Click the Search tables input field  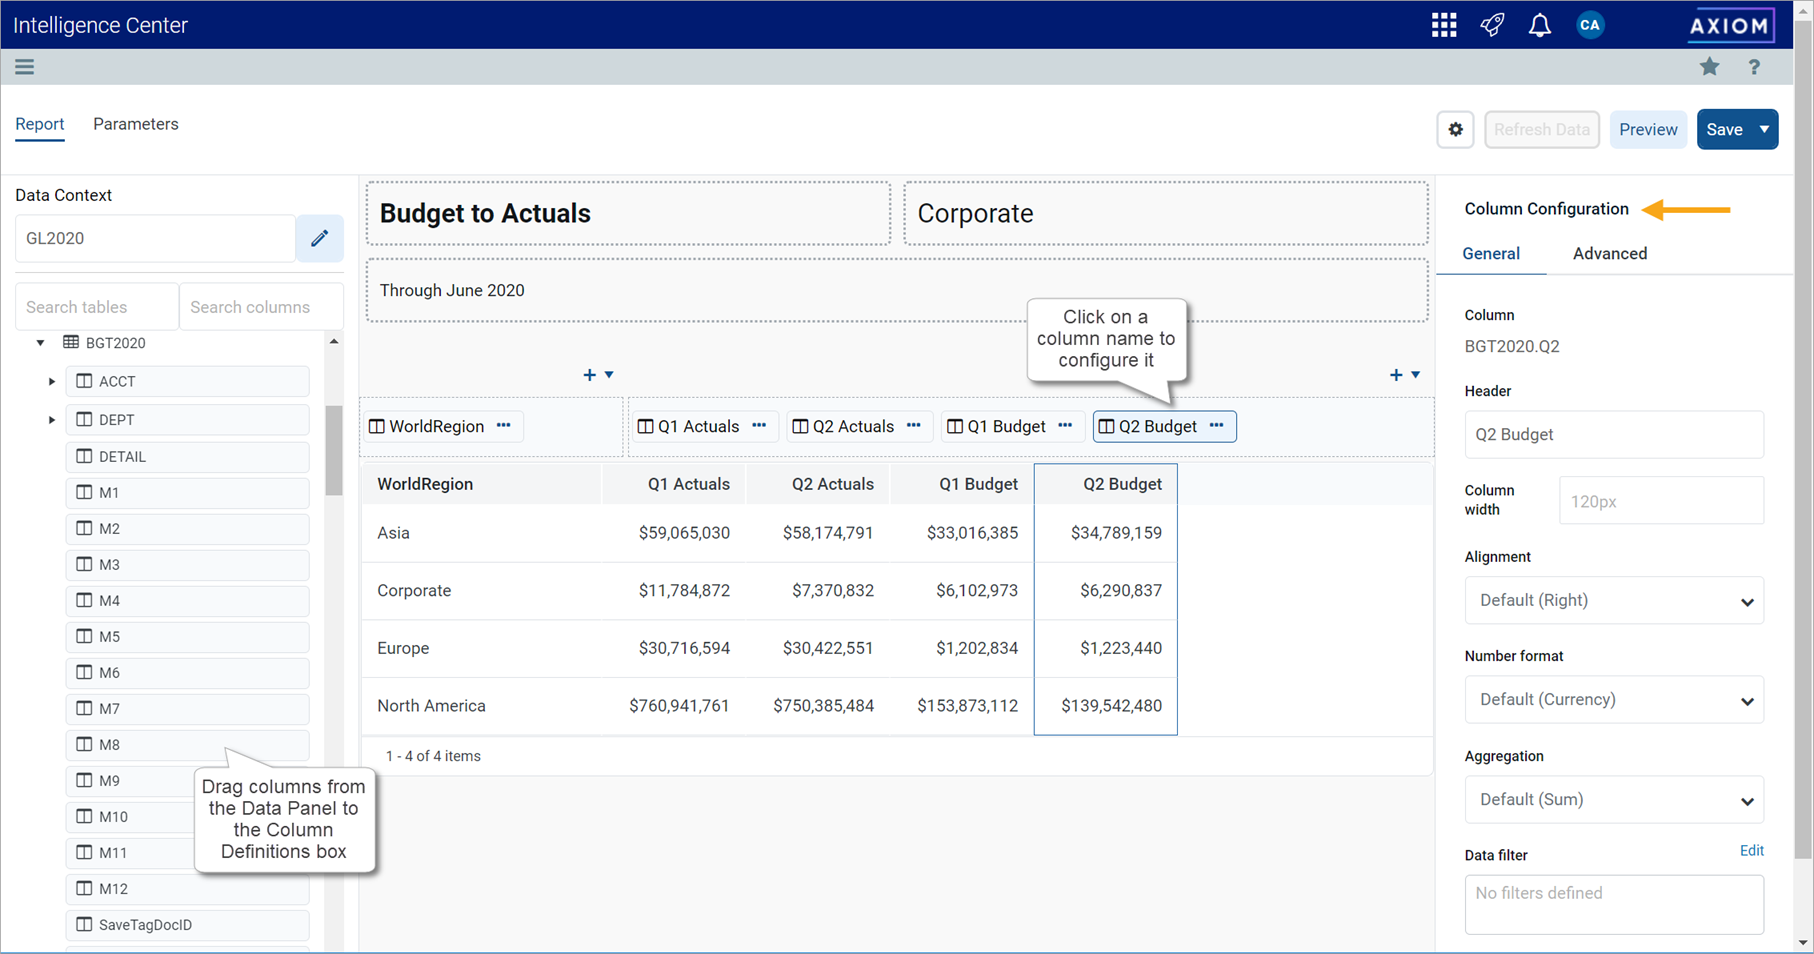click(x=97, y=308)
